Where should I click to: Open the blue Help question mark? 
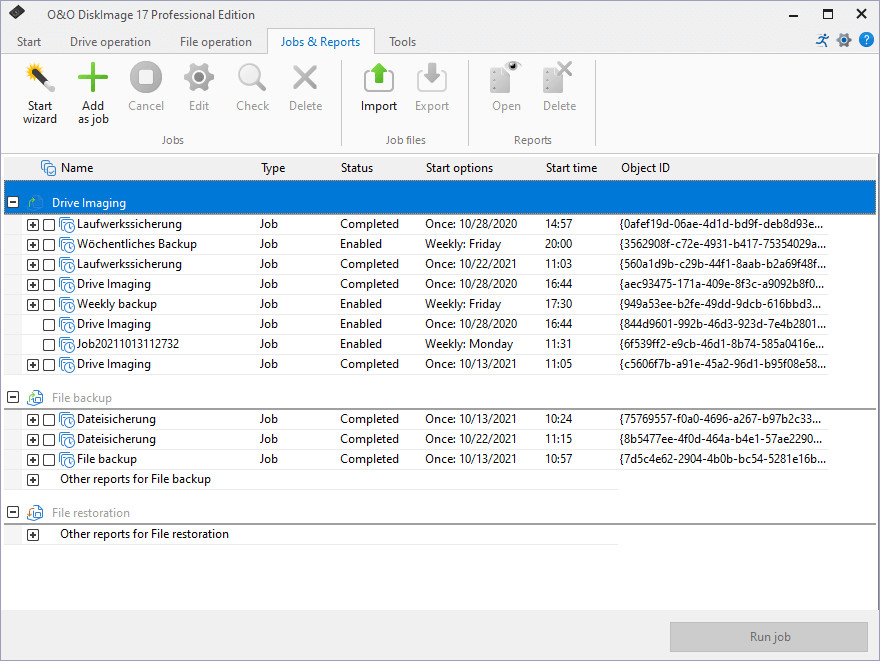pos(866,40)
